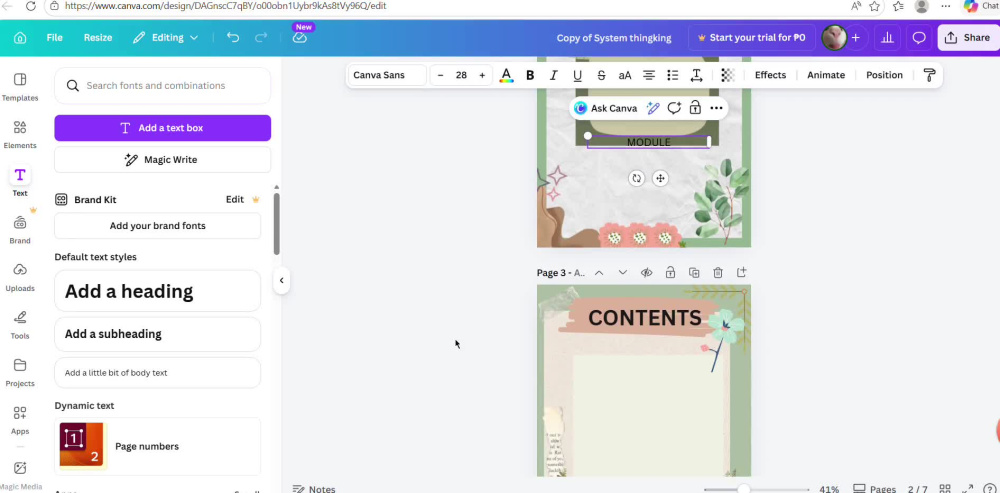Screen dimensions: 1000x493
Task: Click move handle below MODULE text
Action: click(660, 179)
